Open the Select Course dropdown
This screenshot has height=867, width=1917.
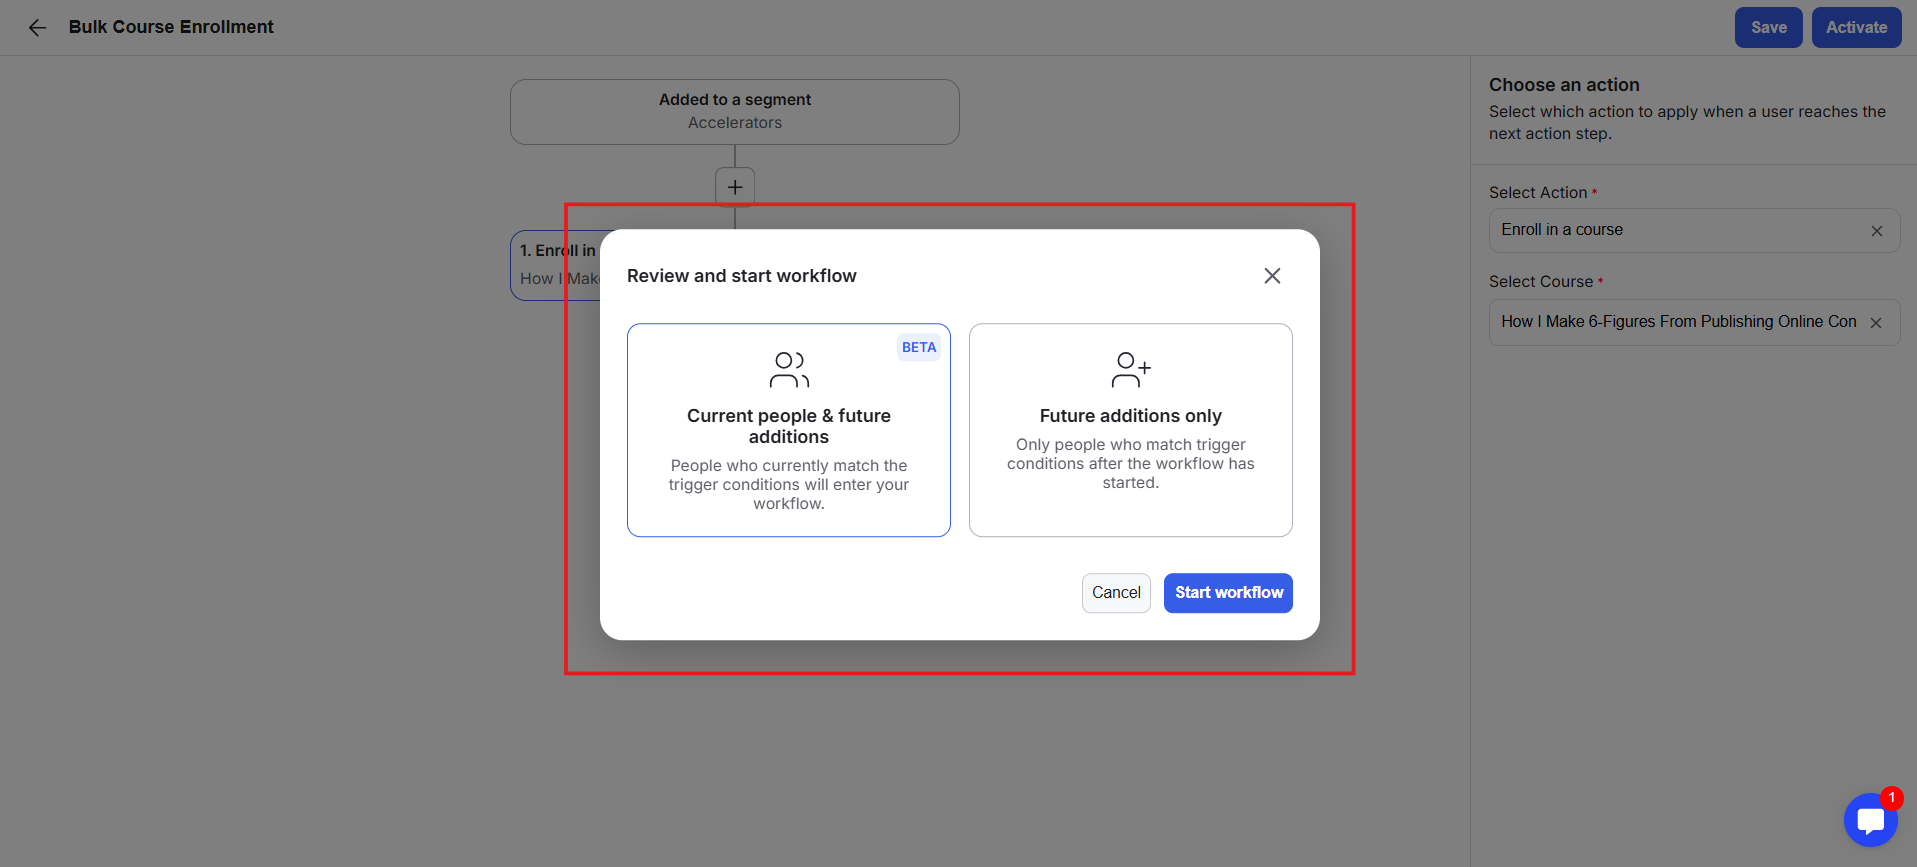click(x=1678, y=323)
